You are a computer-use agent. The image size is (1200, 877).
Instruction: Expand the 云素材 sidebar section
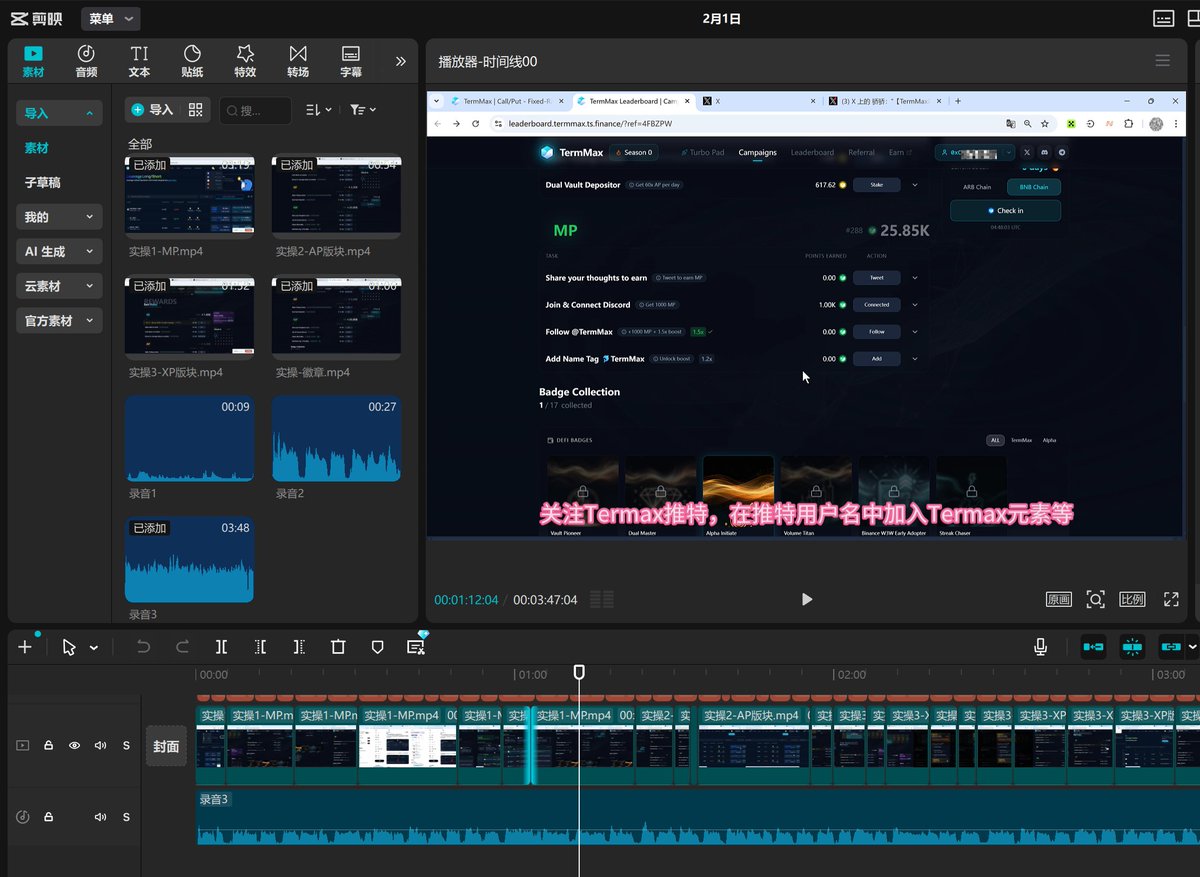click(x=59, y=286)
